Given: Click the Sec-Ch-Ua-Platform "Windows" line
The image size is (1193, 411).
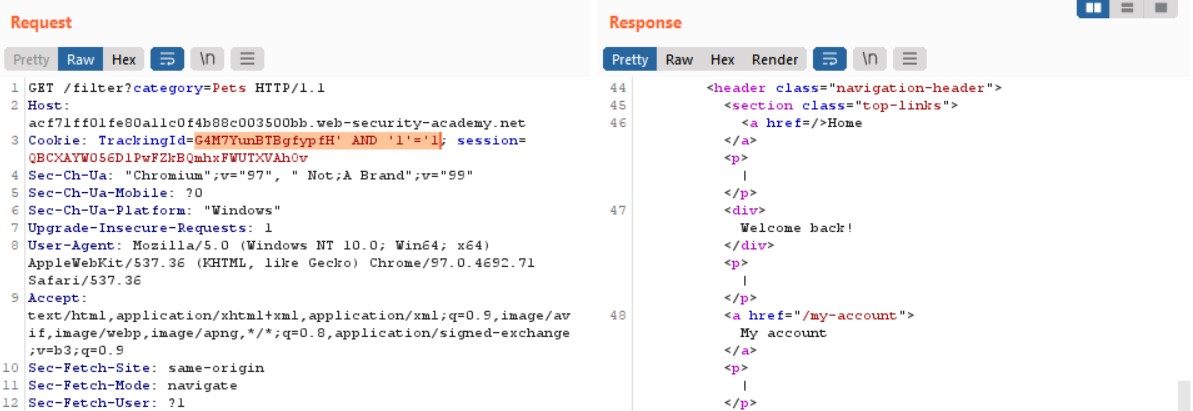Looking at the screenshot, I should (x=154, y=210).
